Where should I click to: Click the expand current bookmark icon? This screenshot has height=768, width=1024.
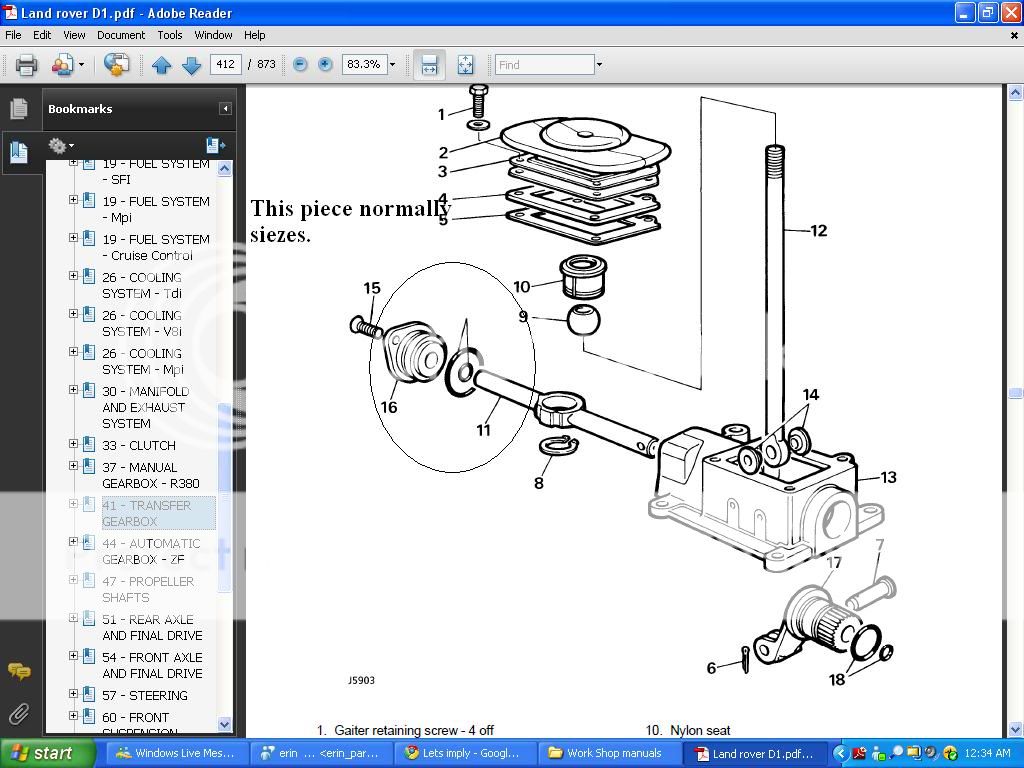[x=216, y=145]
